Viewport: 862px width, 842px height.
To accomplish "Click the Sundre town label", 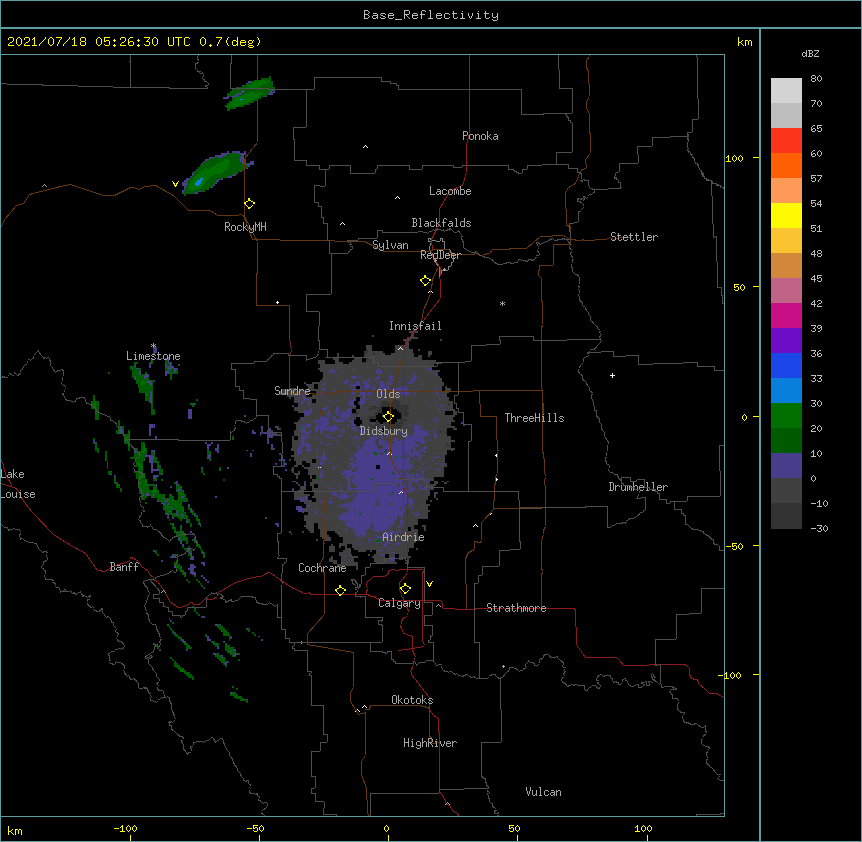I will pyautogui.click(x=292, y=391).
